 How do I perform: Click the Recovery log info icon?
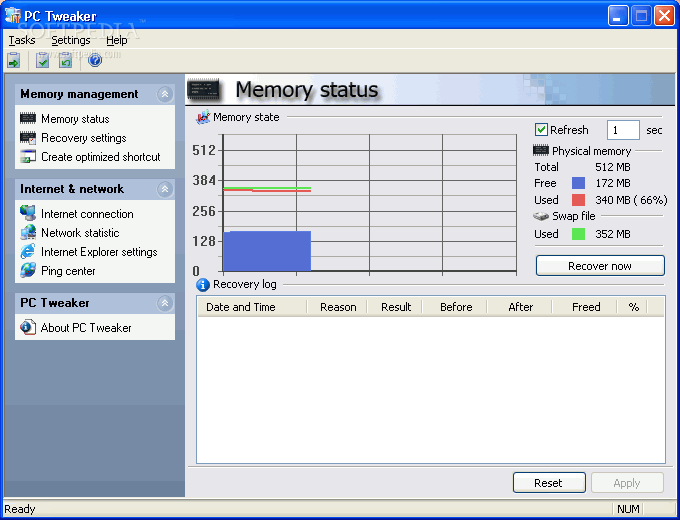(x=203, y=285)
